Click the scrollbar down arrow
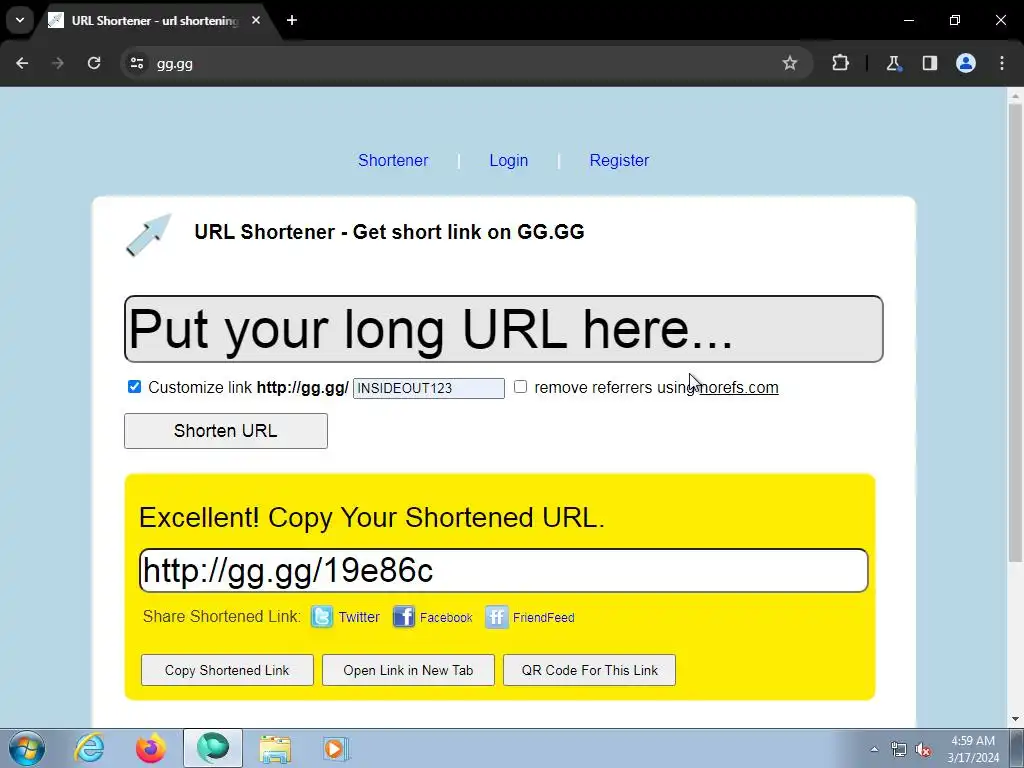 [x=1015, y=720]
